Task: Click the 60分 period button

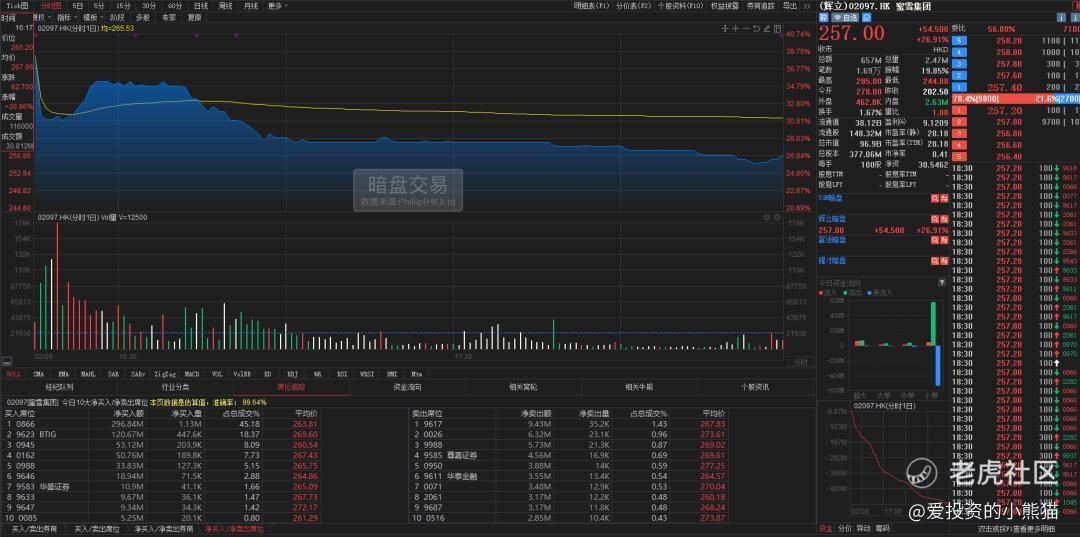Action: click(175, 6)
